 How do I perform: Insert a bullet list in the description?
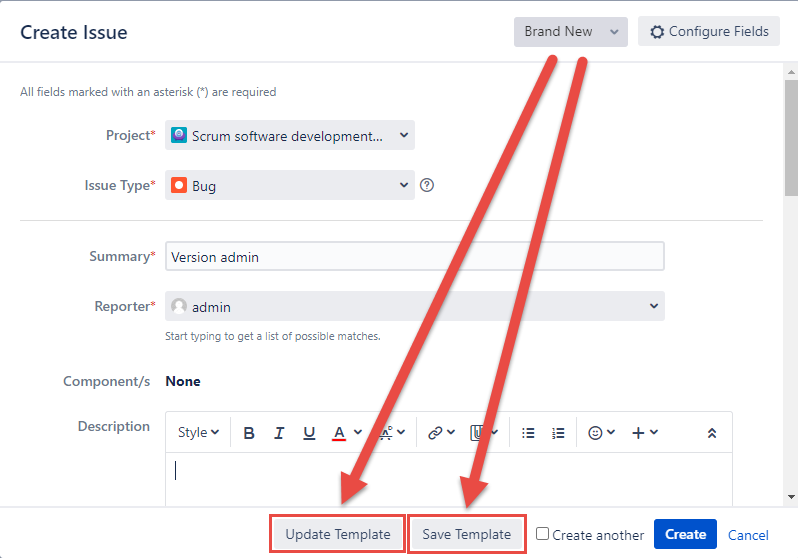point(528,433)
